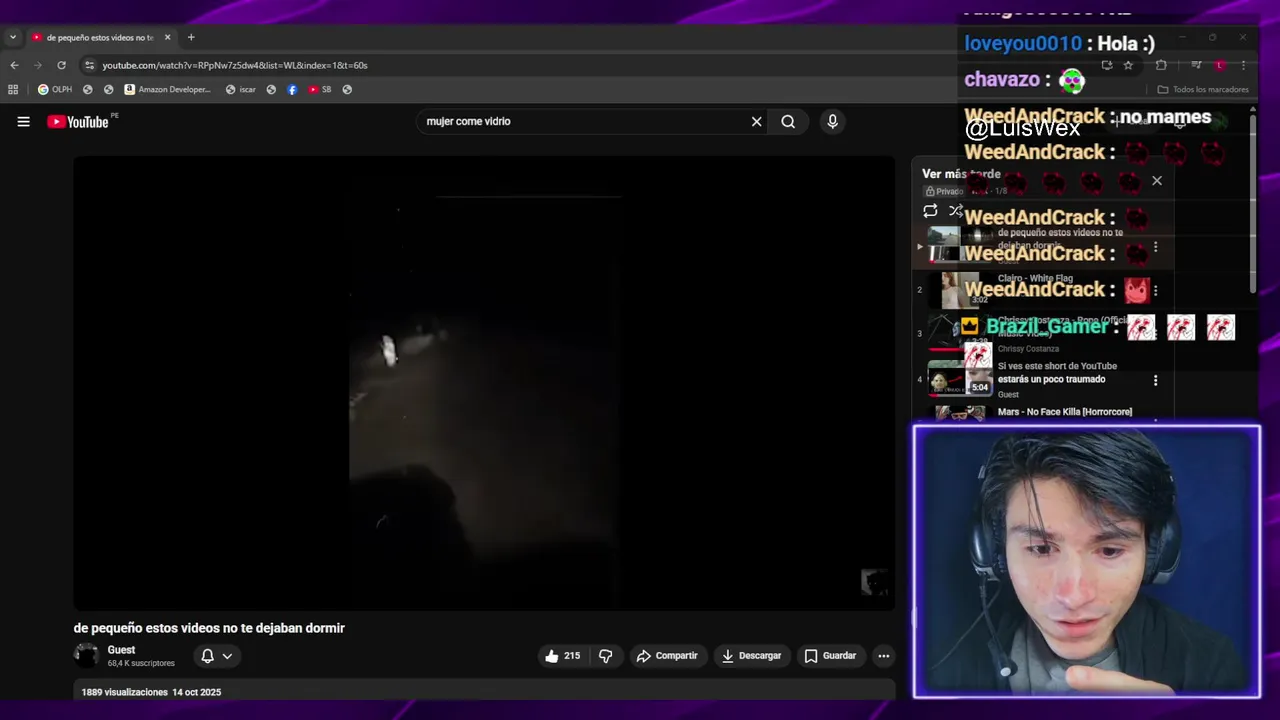The width and height of the screenshot is (1280, 720).
Task: Save the video with Guardar
Action: 830,656
